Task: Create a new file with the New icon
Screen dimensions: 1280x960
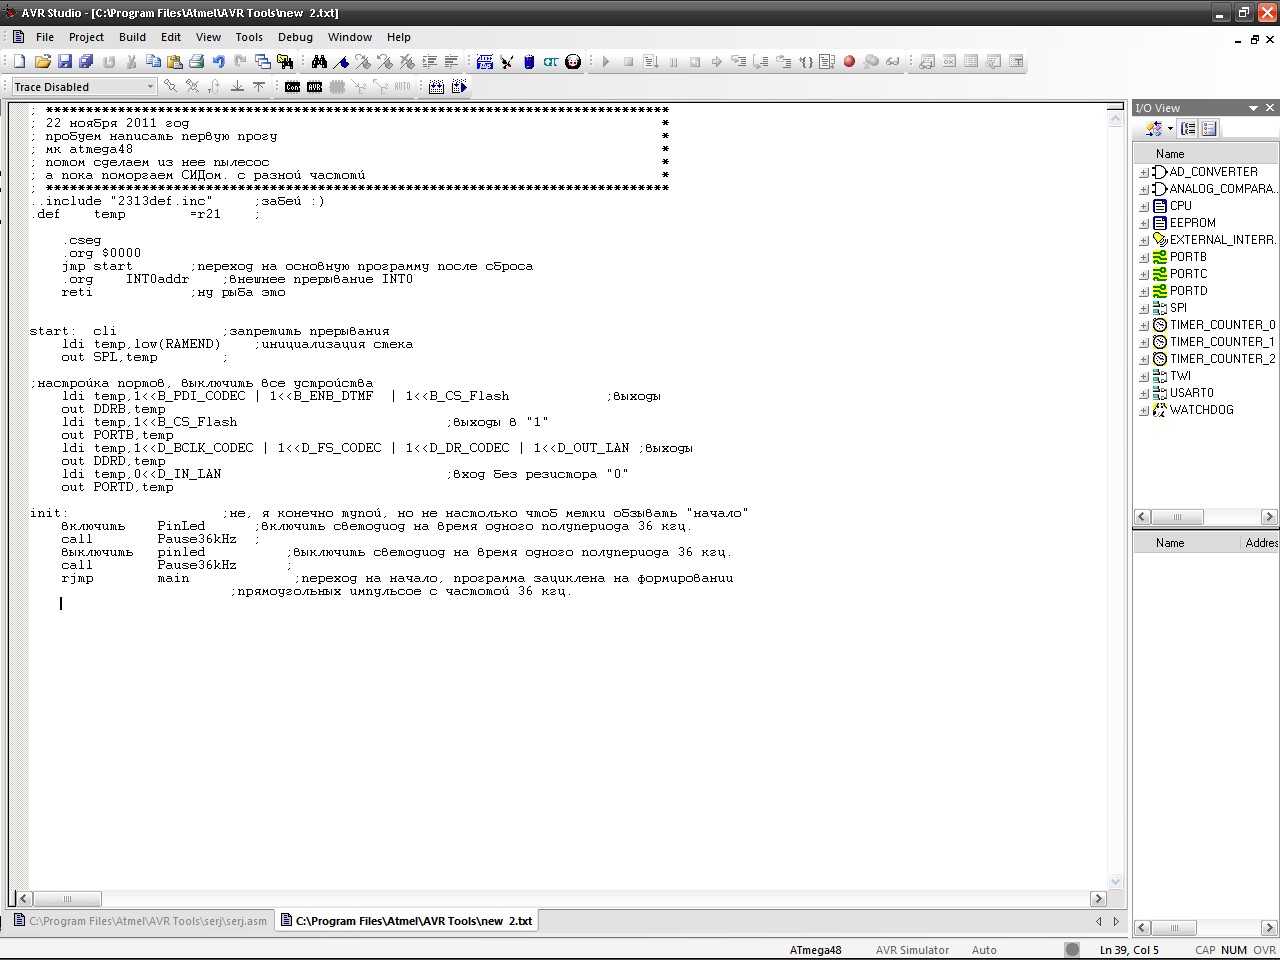Action: [x=19, y=62]
